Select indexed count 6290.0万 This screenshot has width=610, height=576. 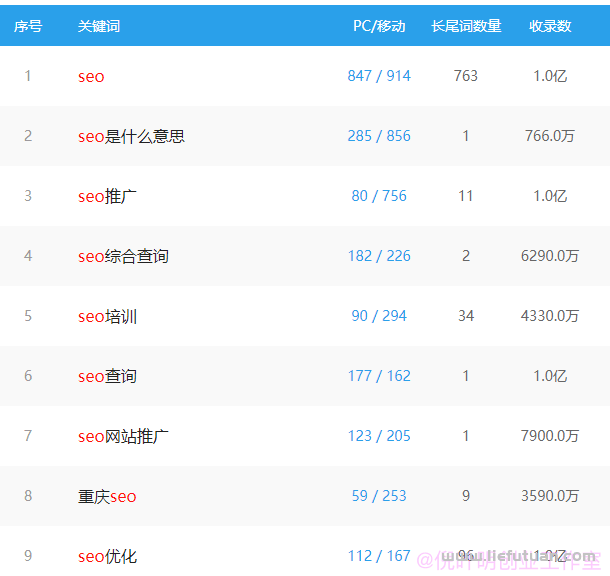coord(550,256)
